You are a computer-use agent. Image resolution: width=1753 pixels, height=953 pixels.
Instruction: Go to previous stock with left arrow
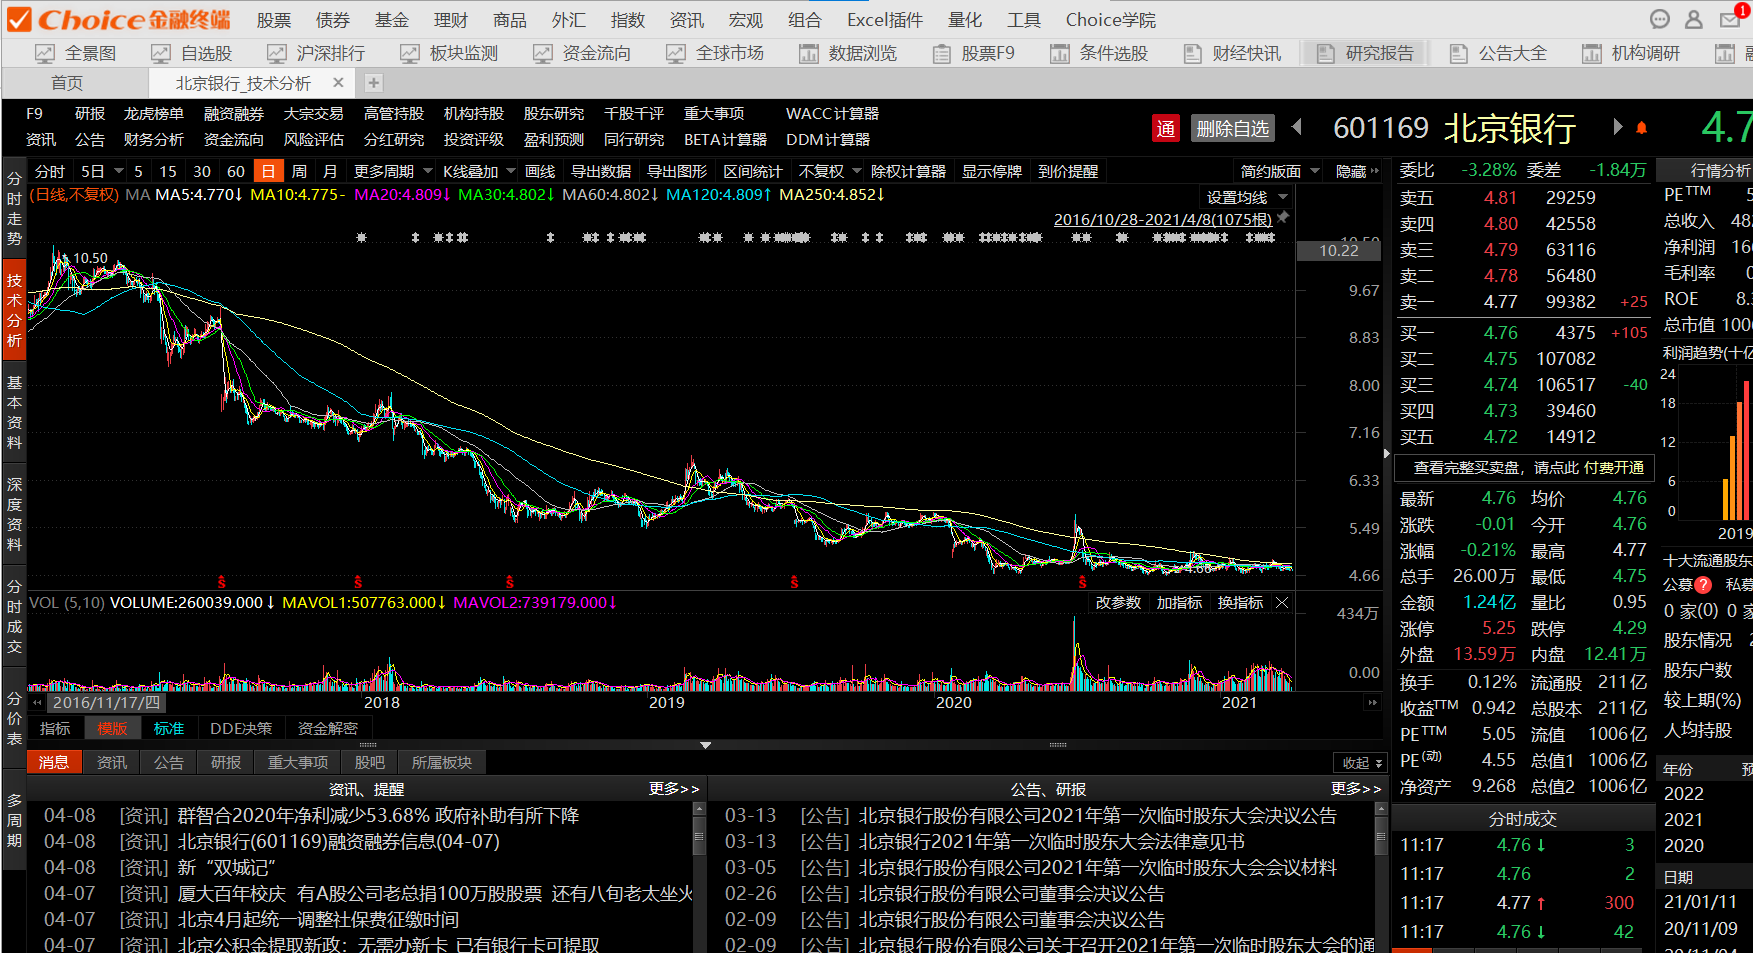click(x=1297, y=127)
